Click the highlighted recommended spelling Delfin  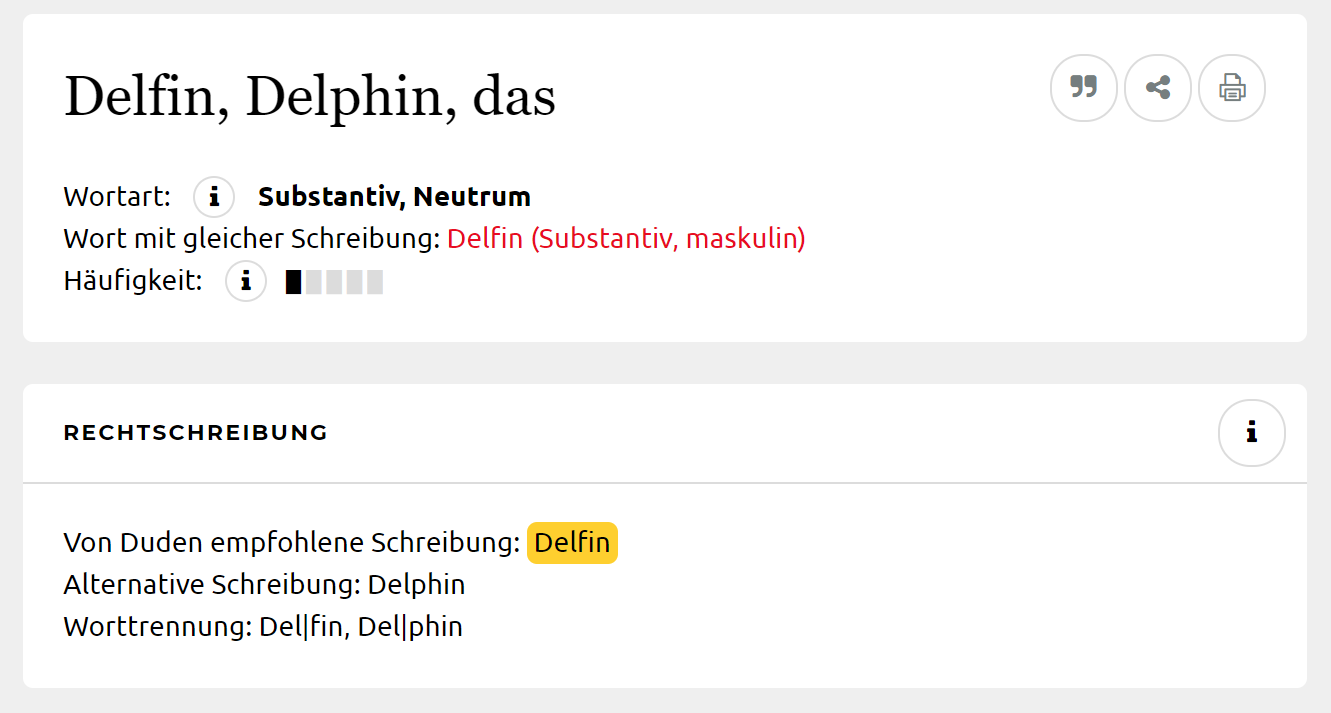[x=572, y=542]
